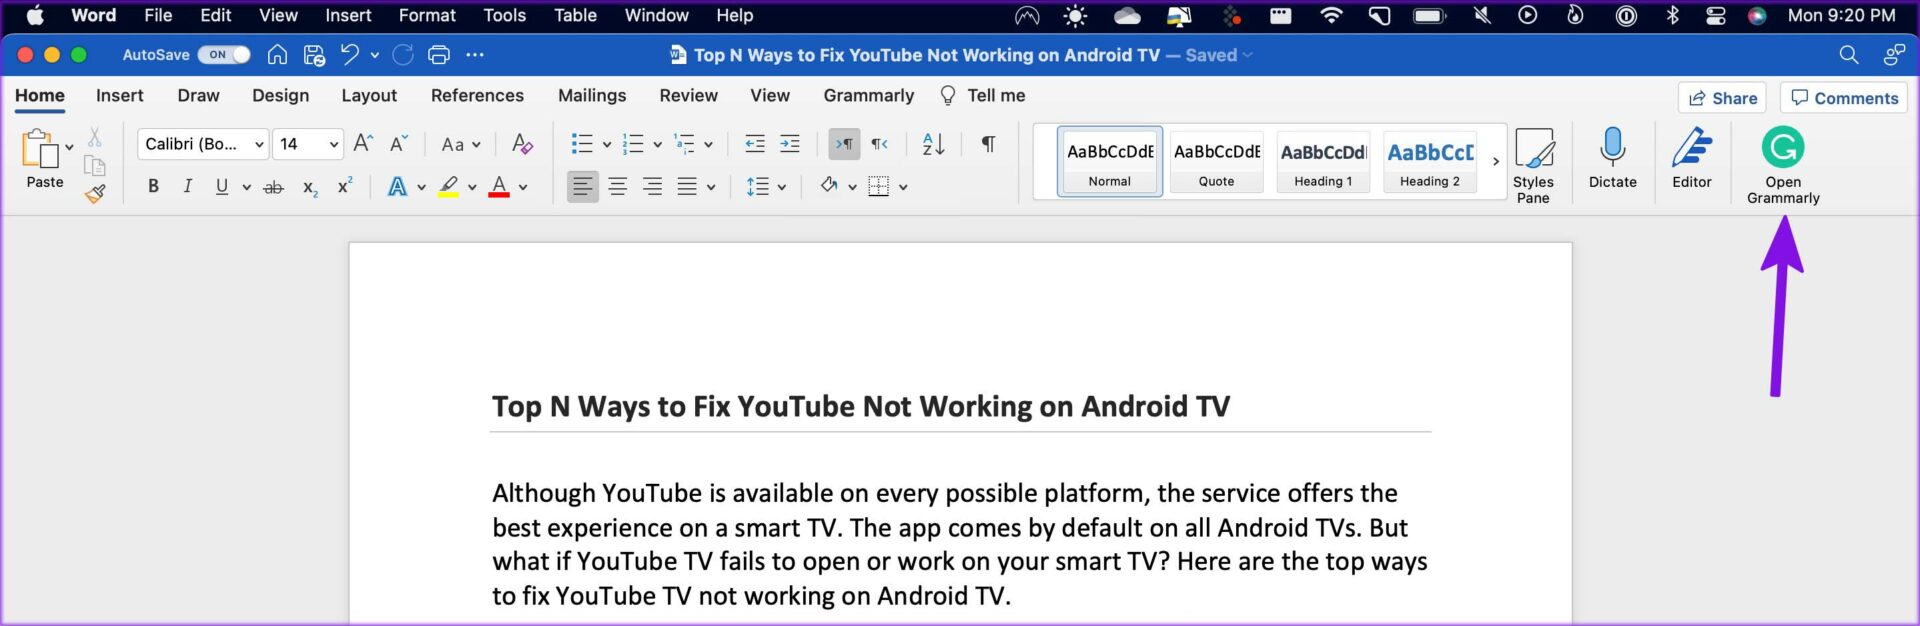Screen dimensions: 1920x626
Task: Open the Table menu in menu bar
Action: (575, 15)
